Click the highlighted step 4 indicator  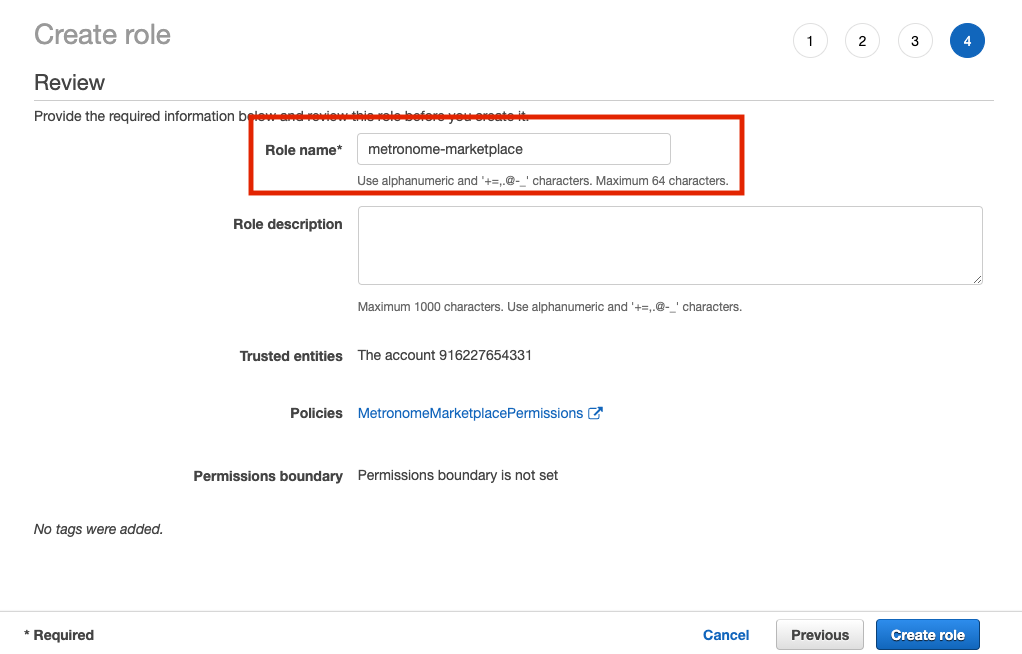[967, 41]
